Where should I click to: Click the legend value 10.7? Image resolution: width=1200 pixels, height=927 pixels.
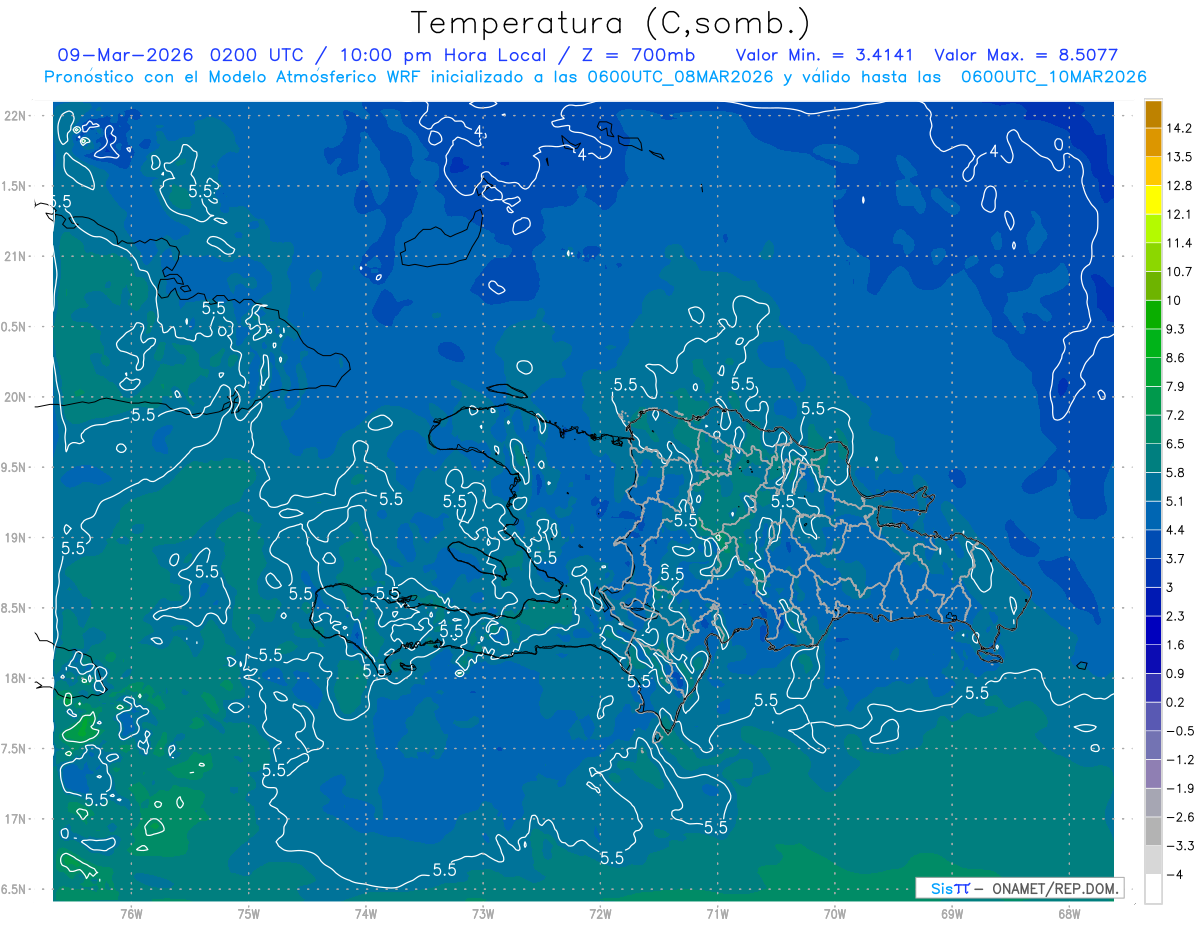pos(1178,272)
